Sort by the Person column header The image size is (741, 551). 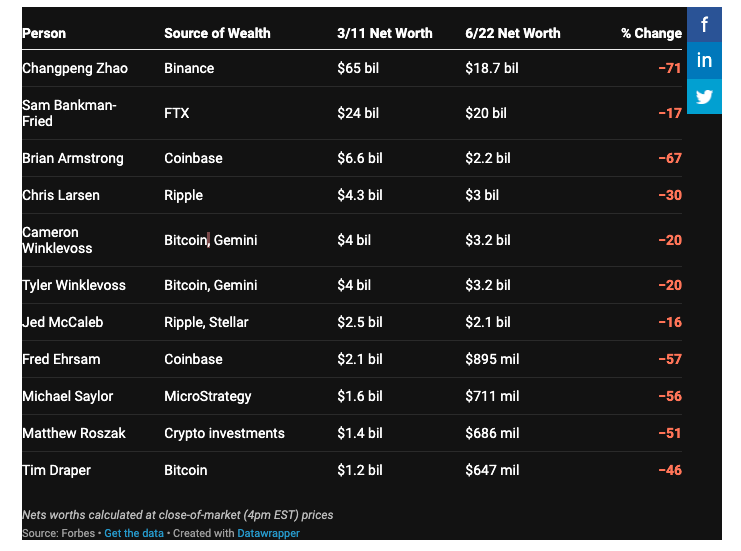[x=44, y=33]
